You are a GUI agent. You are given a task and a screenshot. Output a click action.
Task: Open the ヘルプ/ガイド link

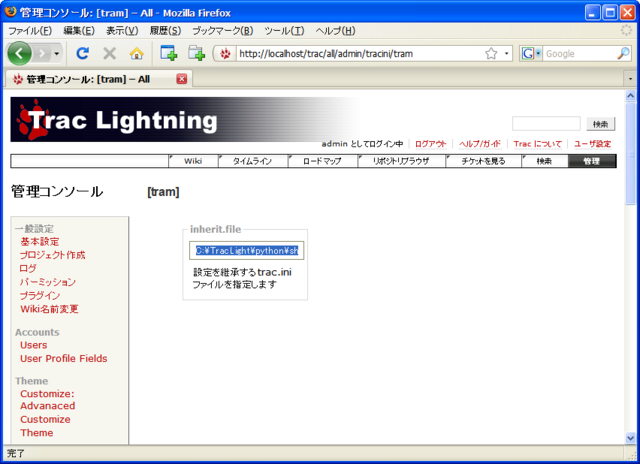pos(480,144)
